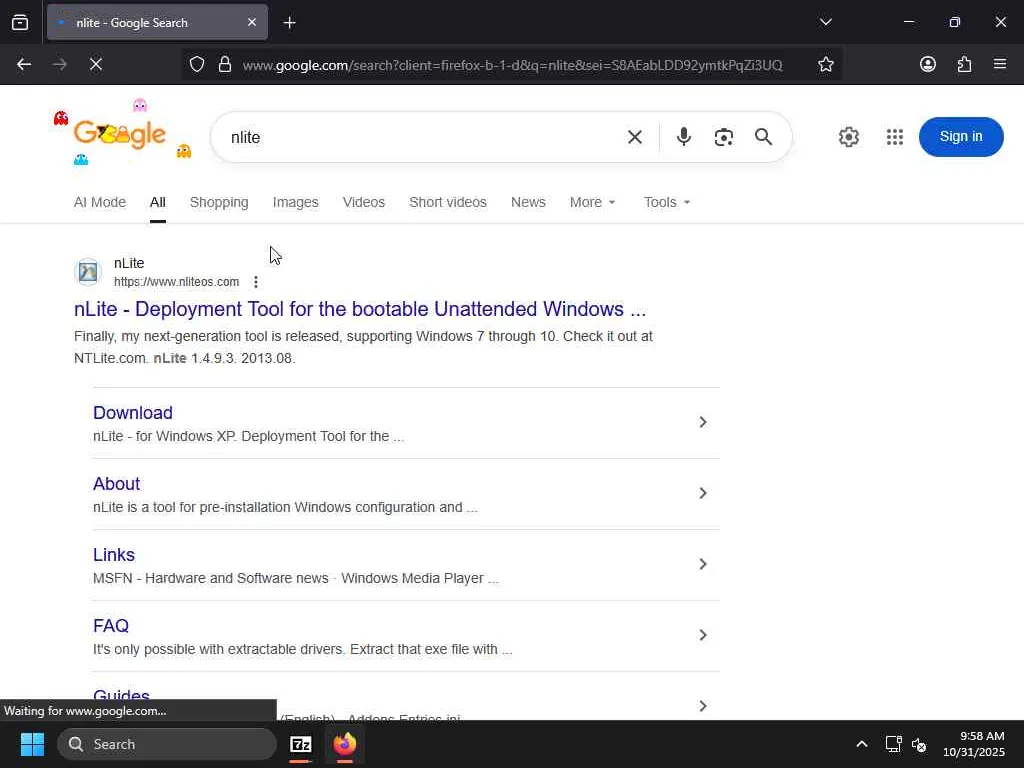This screenshot has width=1024, height=768.
Task: Open the Download sitelink
Action: pyautogui.click(x=133, y=413)
